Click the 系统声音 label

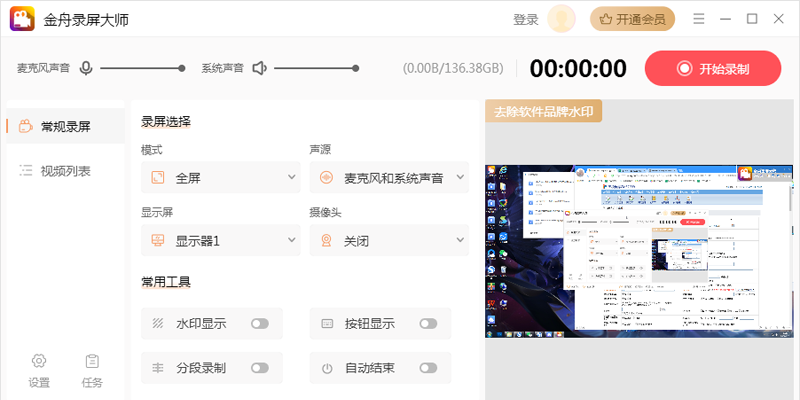222,68
